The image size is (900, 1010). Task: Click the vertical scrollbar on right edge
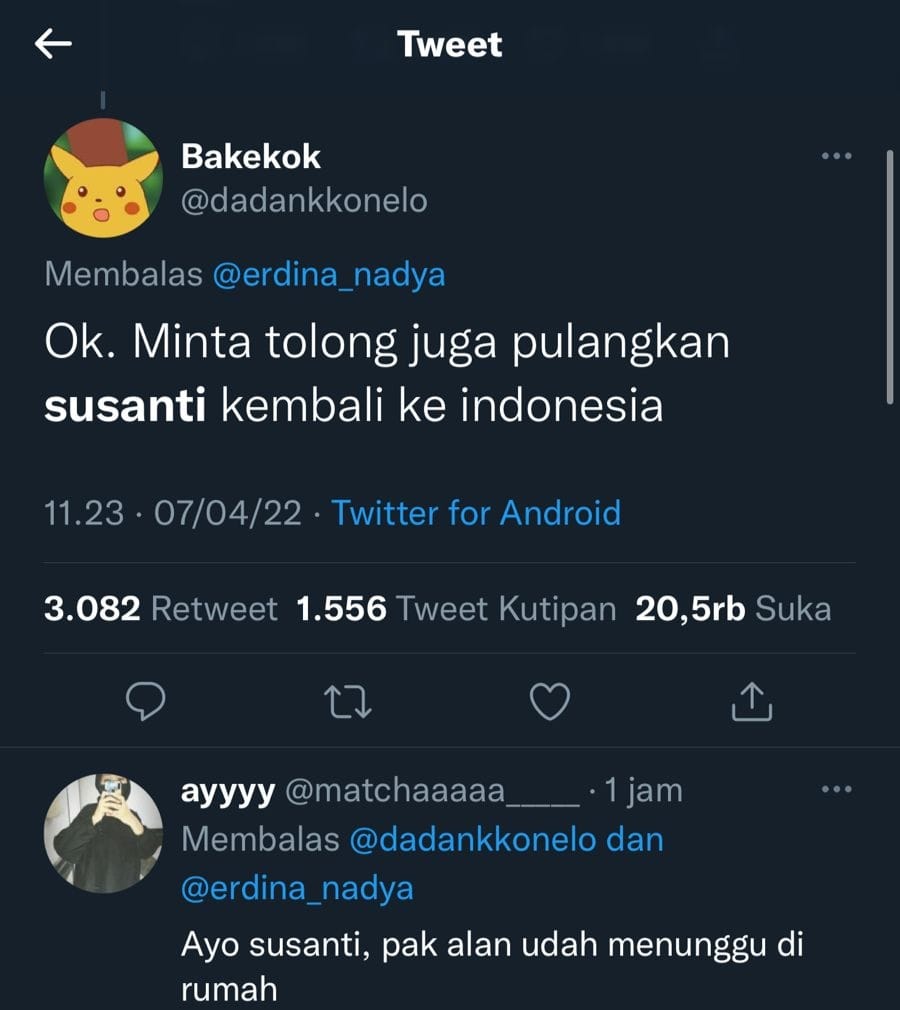tap(889, 275)
